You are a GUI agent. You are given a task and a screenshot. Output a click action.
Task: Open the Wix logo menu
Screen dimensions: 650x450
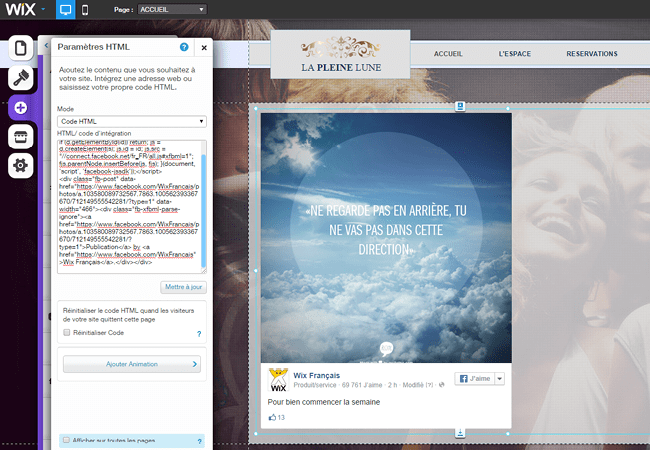[x=20, y=9]
